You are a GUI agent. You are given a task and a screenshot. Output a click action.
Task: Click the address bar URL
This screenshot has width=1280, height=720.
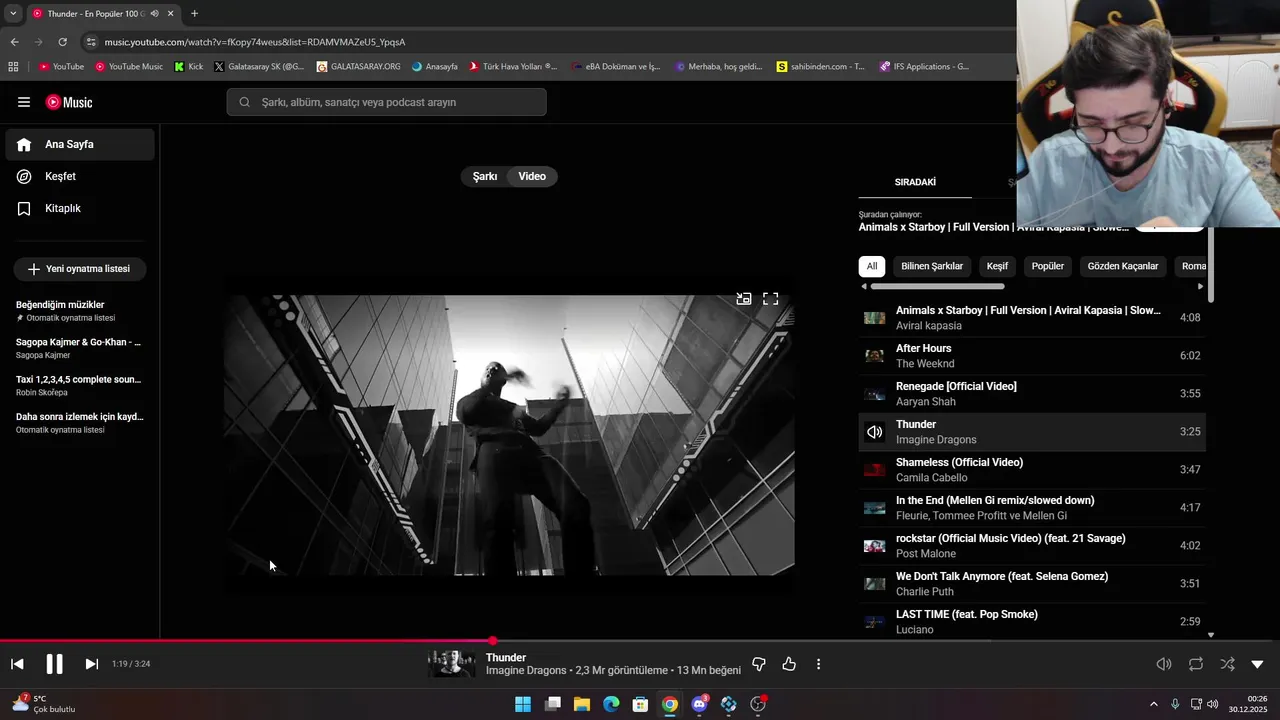(255, 42)
